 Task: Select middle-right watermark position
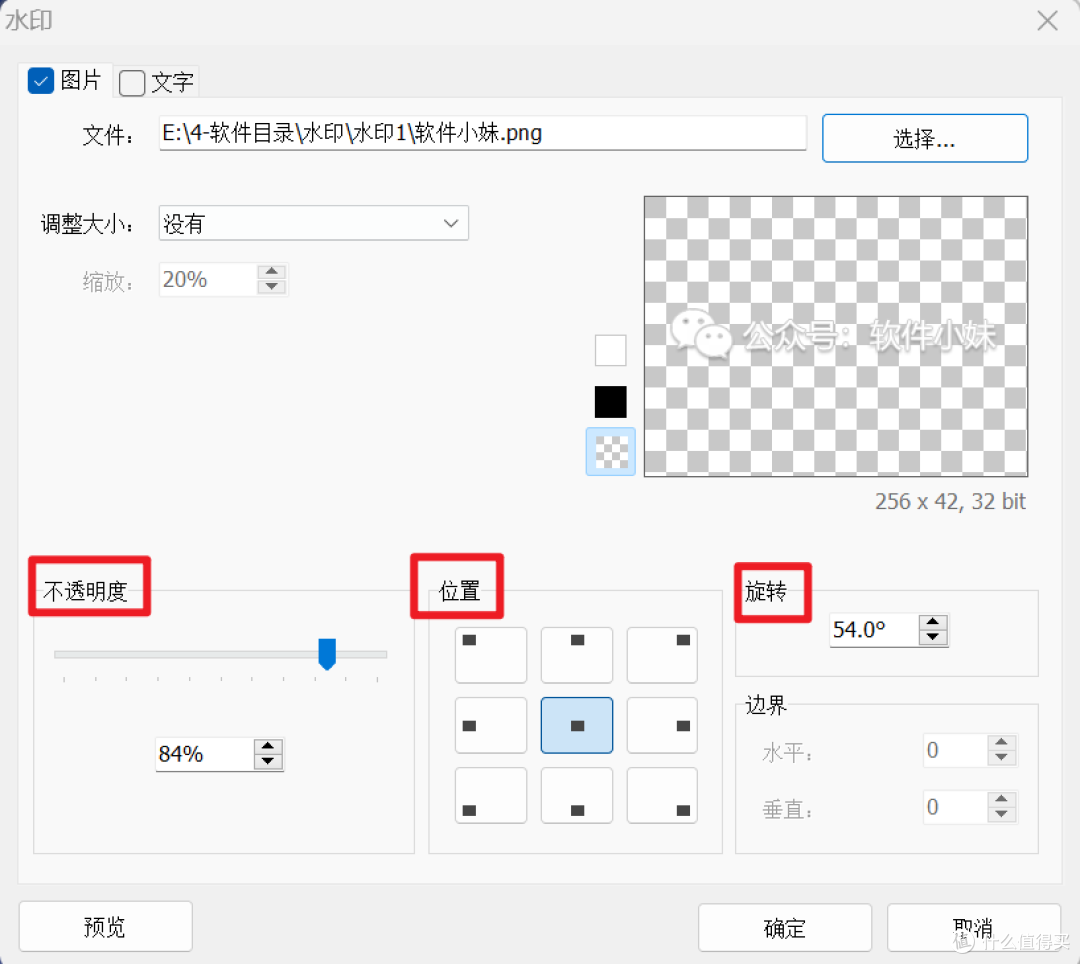coord(662,725)
